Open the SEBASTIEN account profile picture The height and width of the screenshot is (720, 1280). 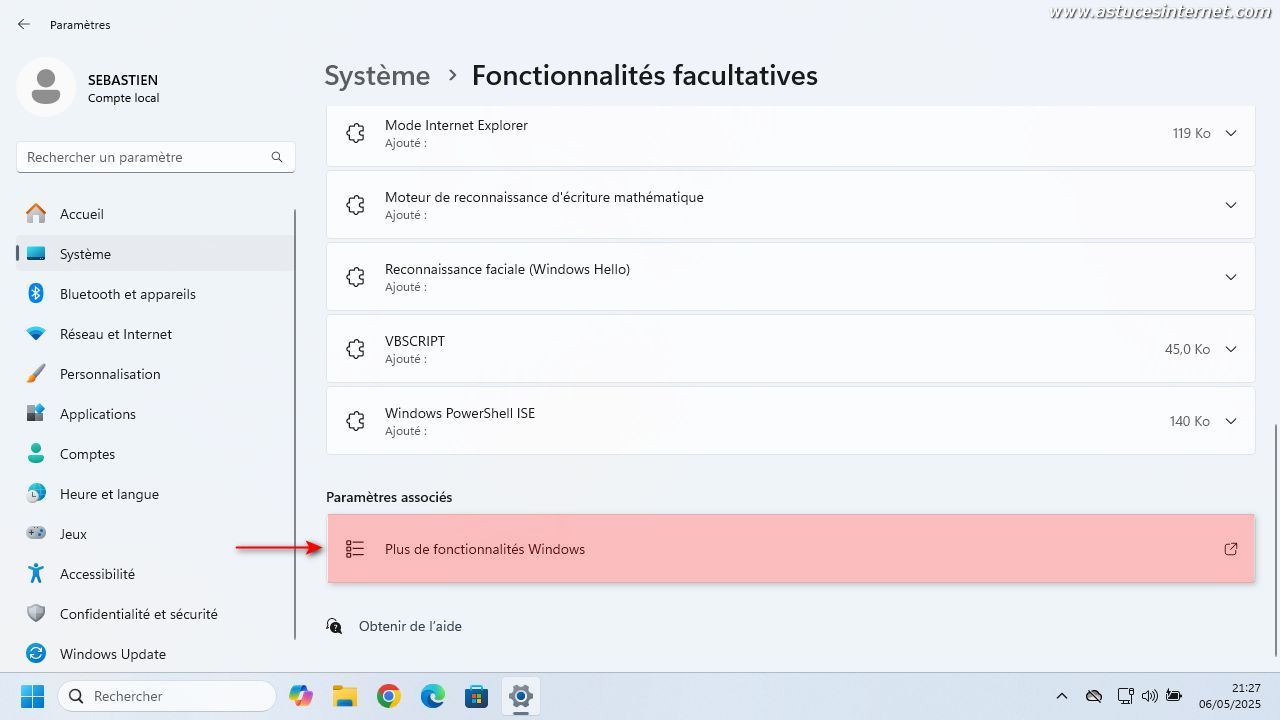(46, 87)
